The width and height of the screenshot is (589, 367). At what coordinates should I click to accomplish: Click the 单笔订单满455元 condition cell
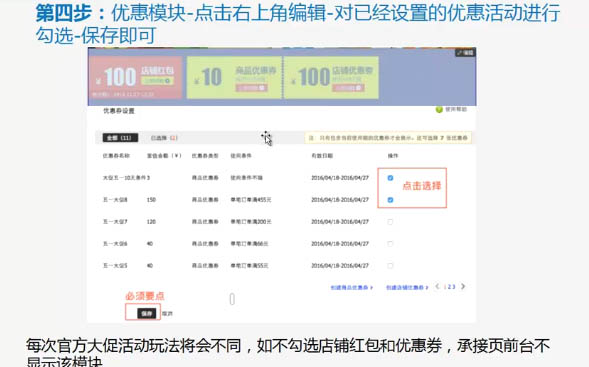click(251, 200)
